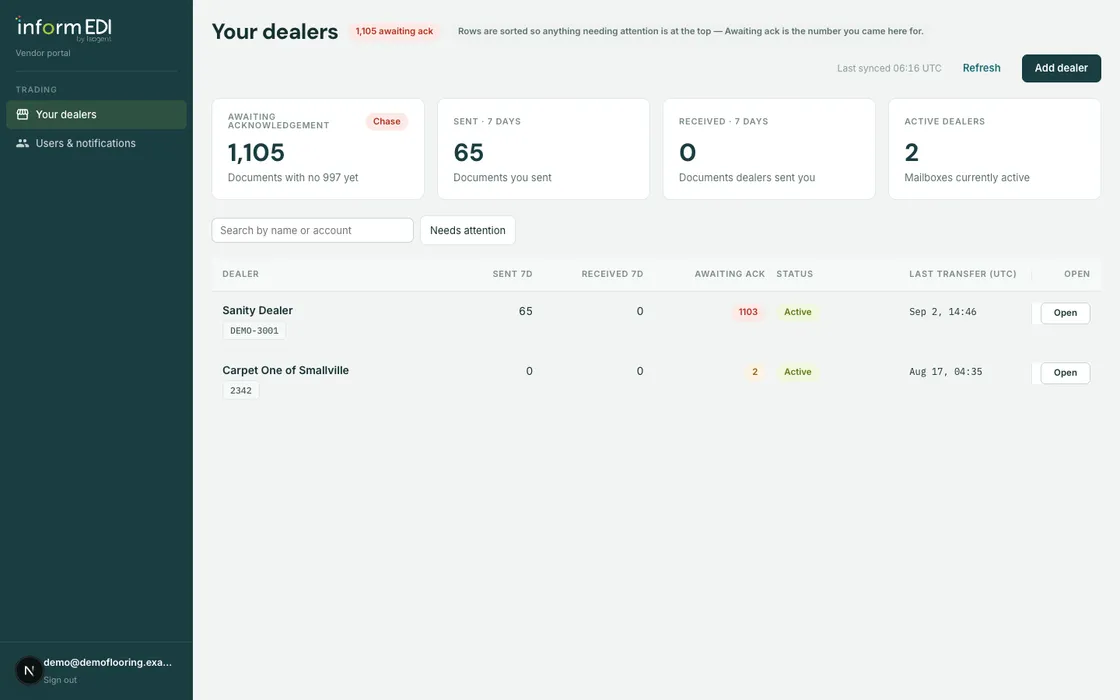
Task: Click the Carpet One of Smallville name
Action: [x=286, y=370]
